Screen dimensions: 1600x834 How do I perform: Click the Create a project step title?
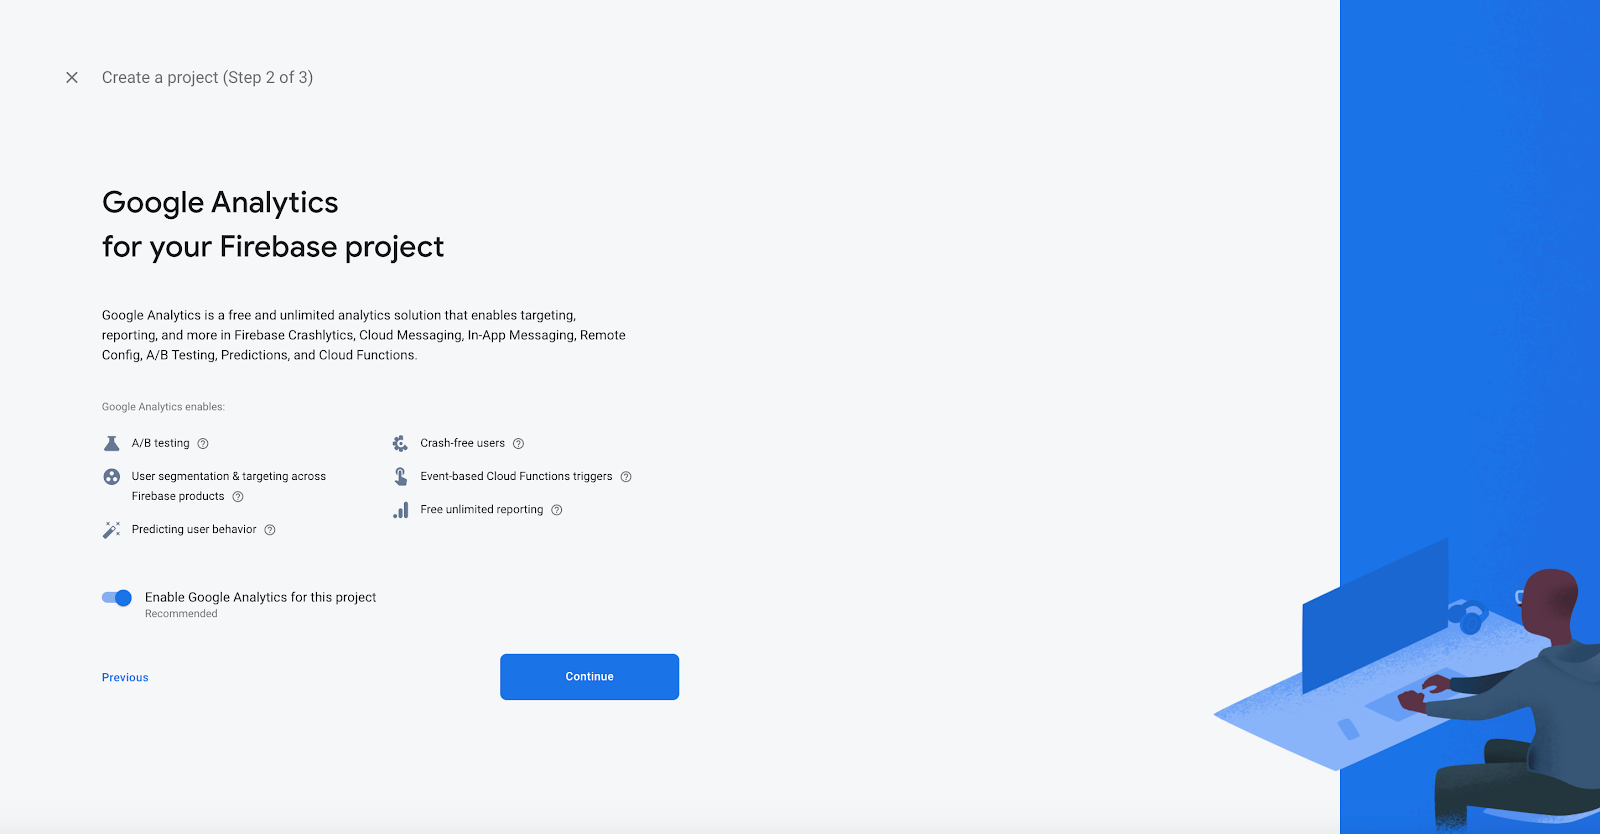tap(207, 77)
